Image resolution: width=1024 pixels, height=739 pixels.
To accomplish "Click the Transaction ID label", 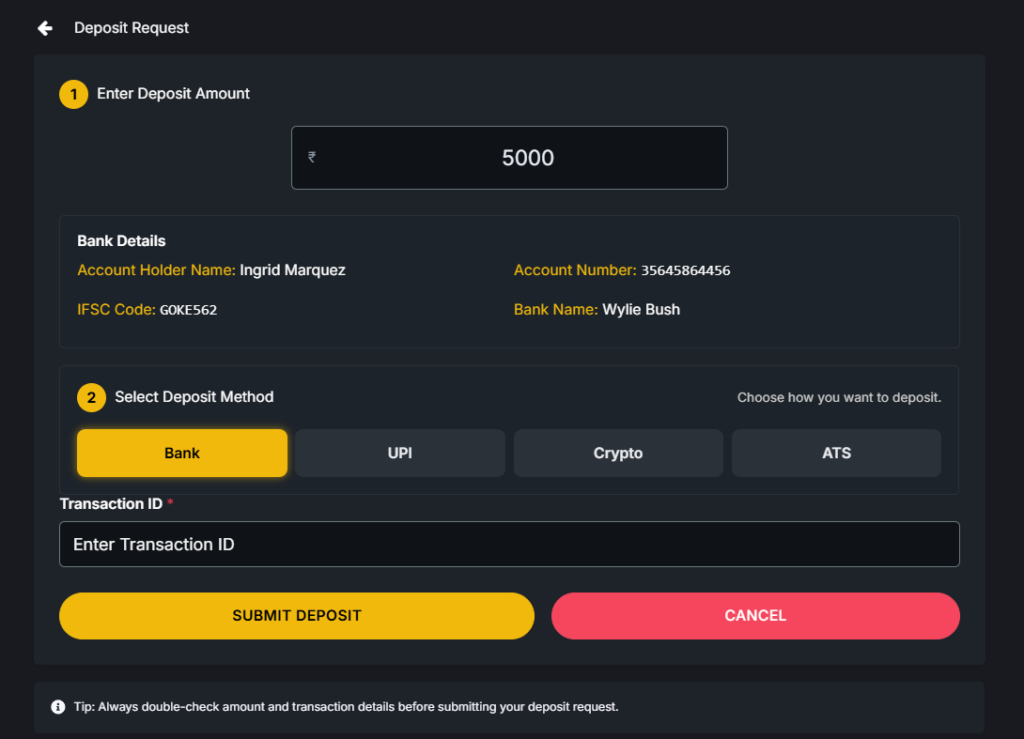I will (x=111, y=504).
